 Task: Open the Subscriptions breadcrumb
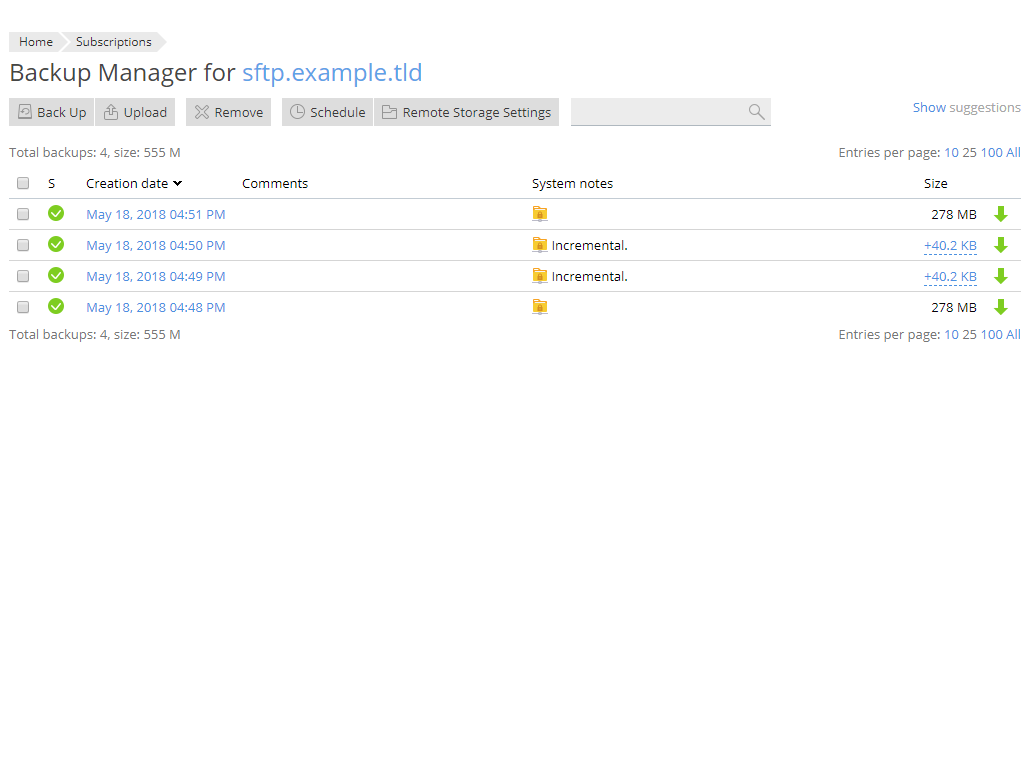(x=112, y=41)
